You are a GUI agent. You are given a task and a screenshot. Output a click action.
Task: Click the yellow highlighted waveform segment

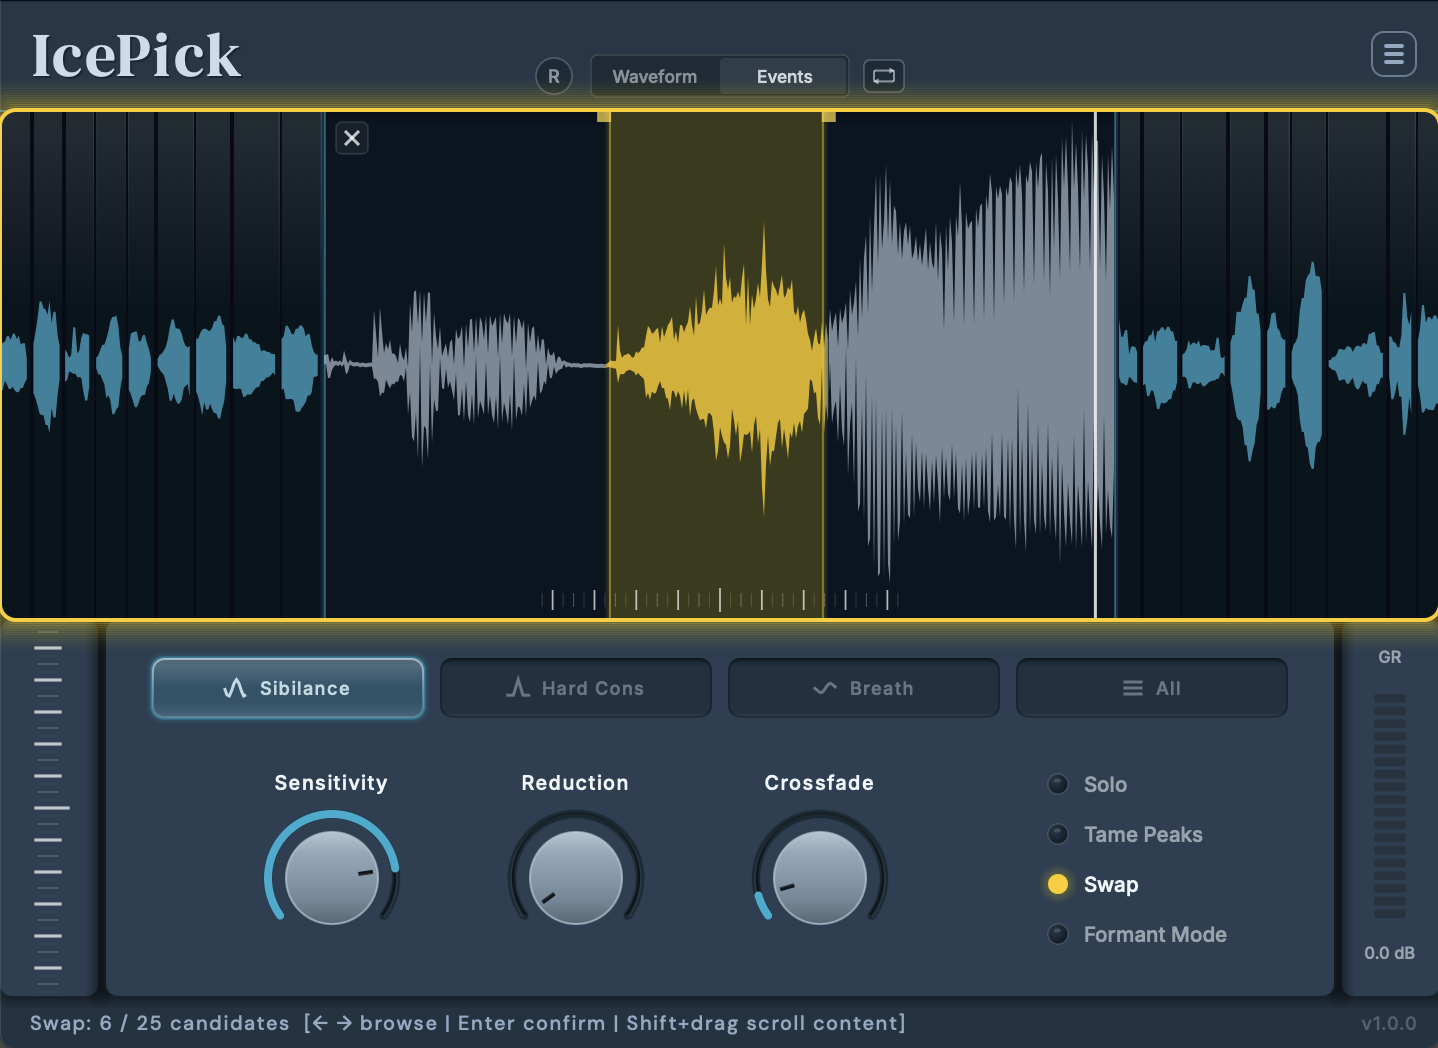tap(716, 366)
